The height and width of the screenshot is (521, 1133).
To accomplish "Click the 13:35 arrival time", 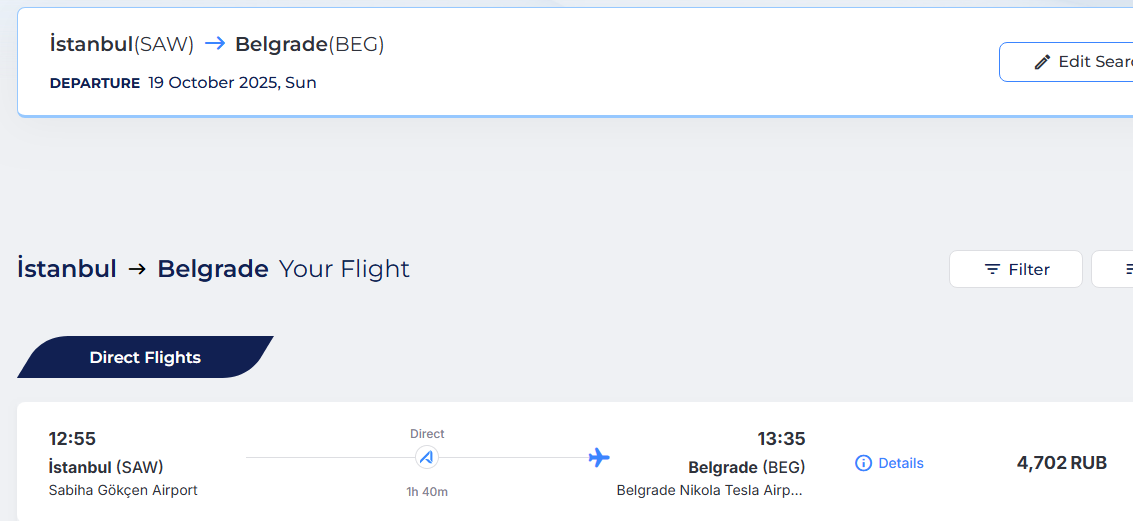I will 781,439.
